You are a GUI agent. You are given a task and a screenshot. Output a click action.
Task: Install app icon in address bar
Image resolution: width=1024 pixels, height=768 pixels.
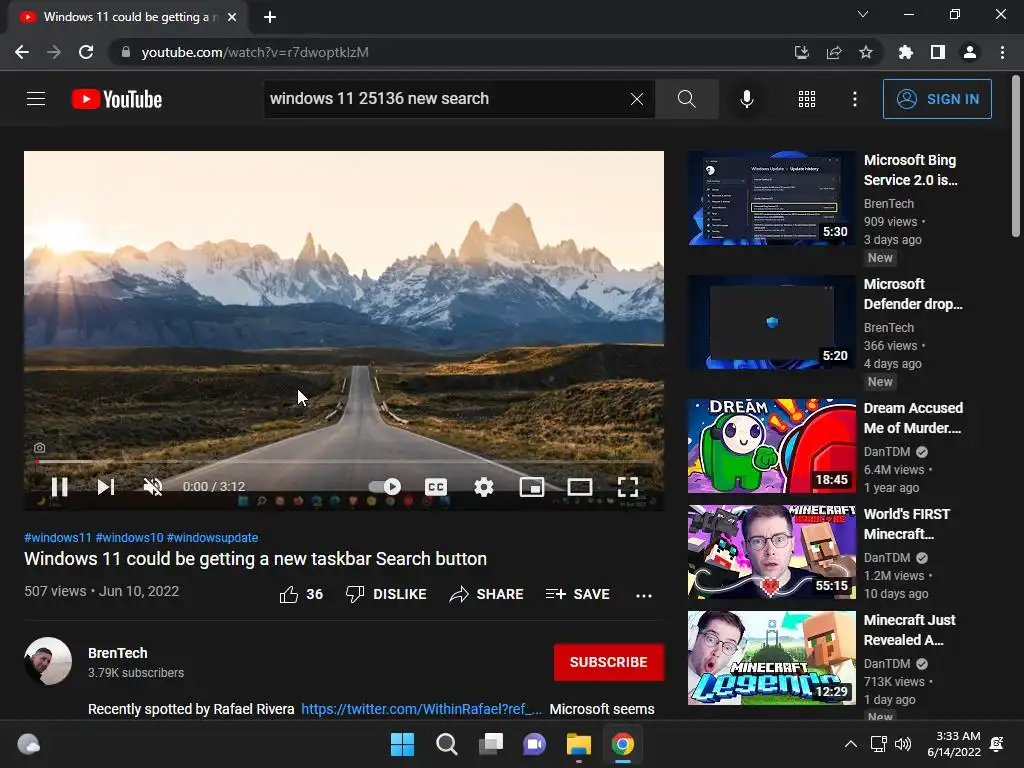[801, 52]
